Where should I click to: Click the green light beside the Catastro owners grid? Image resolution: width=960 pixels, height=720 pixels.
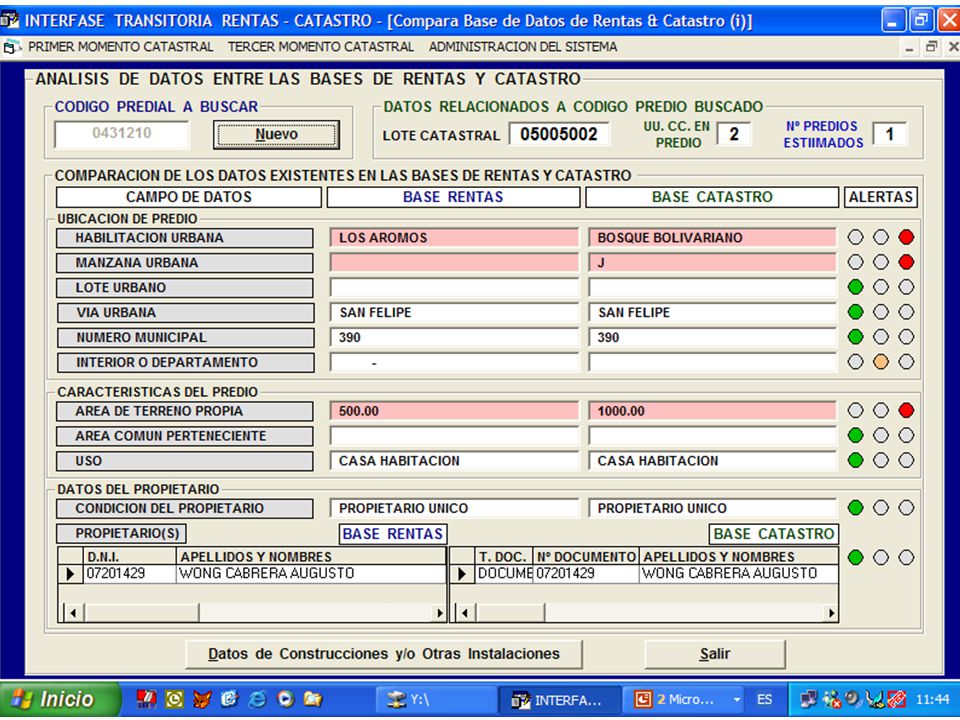855,557
